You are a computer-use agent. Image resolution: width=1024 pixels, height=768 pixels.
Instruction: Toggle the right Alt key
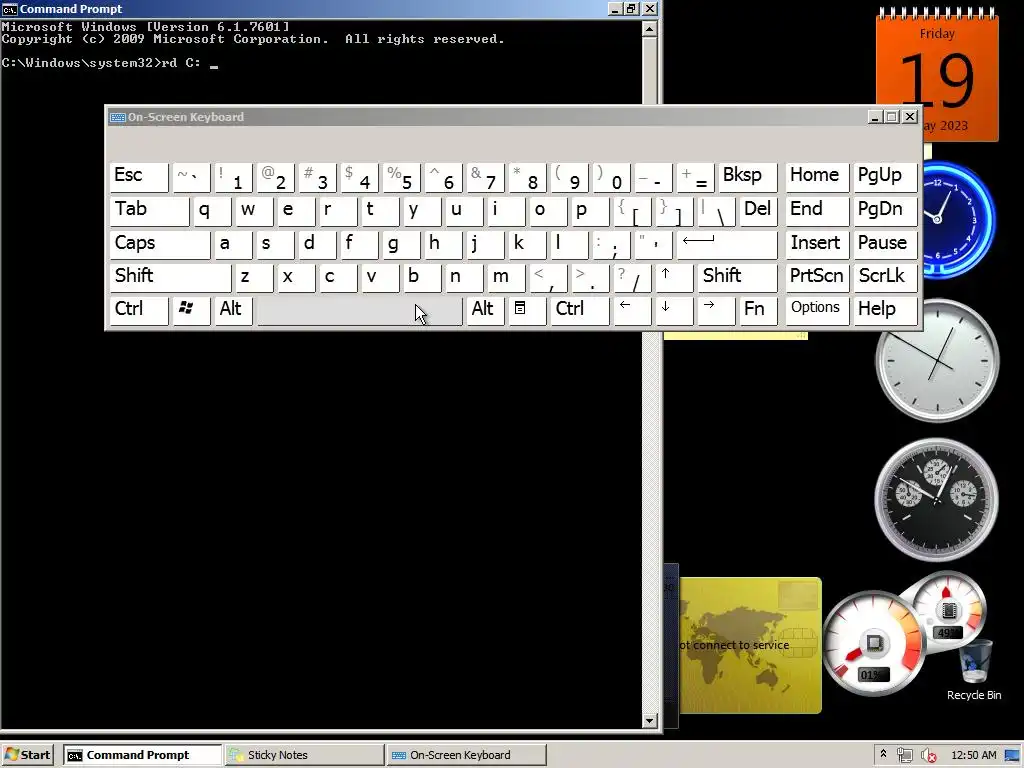[485, 310]
